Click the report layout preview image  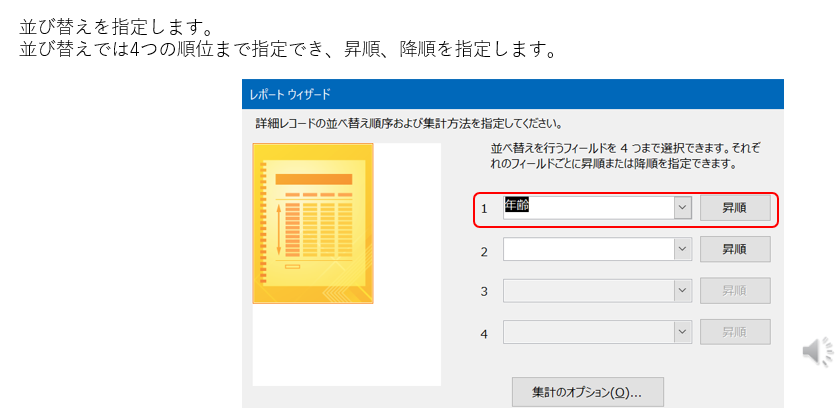[313, 223]
